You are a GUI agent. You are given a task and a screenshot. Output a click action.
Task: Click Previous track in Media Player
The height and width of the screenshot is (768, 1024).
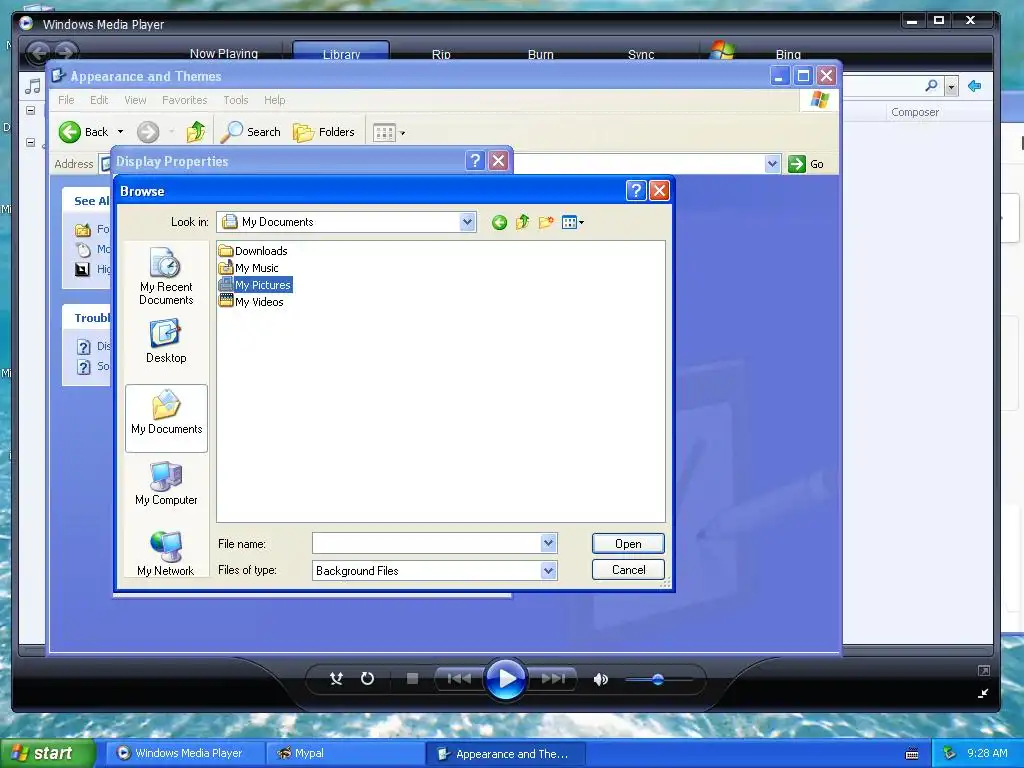pos(459,679)
